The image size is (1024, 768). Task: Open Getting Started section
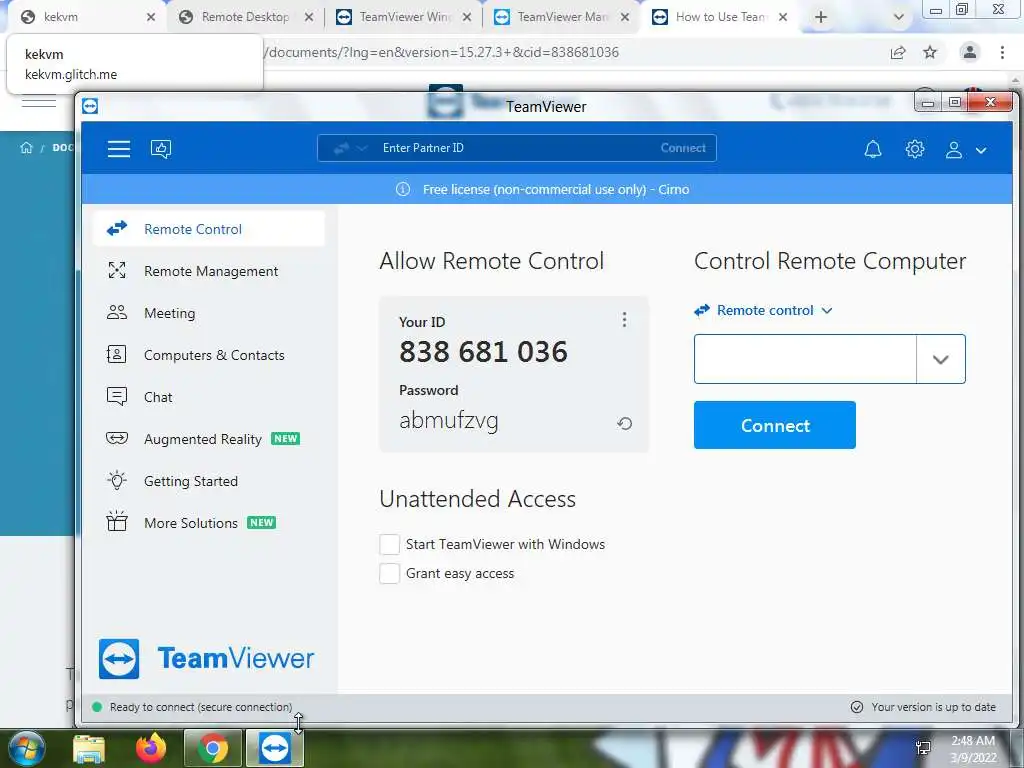pyautogui.click(x=209, y=481)
